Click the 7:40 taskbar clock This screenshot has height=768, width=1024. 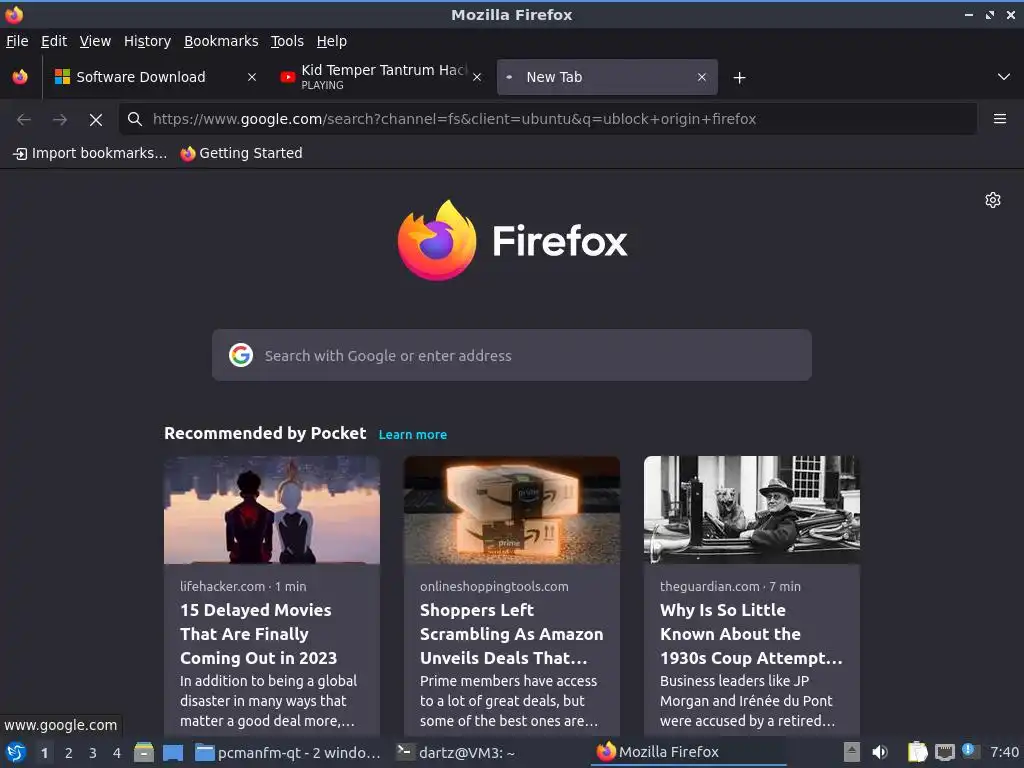pyautogui.click(x=1004, y=752)
